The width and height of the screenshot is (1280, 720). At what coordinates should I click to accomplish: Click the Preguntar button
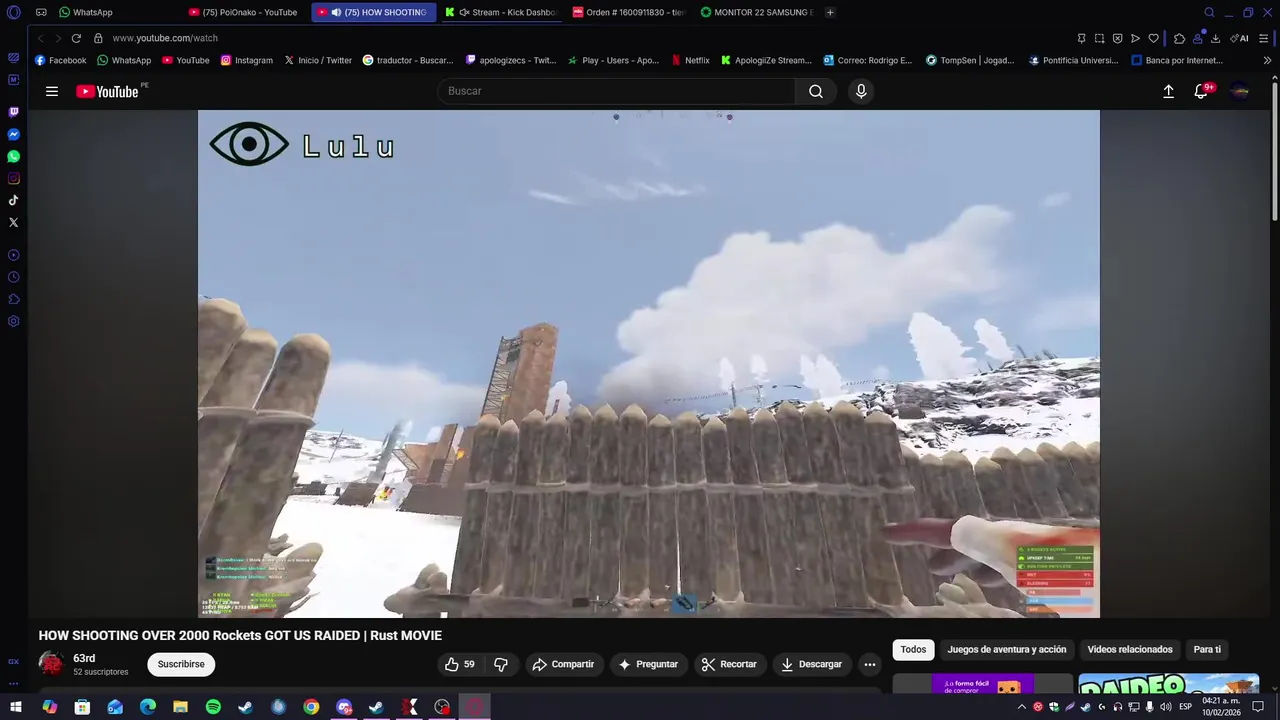(648, 664)
